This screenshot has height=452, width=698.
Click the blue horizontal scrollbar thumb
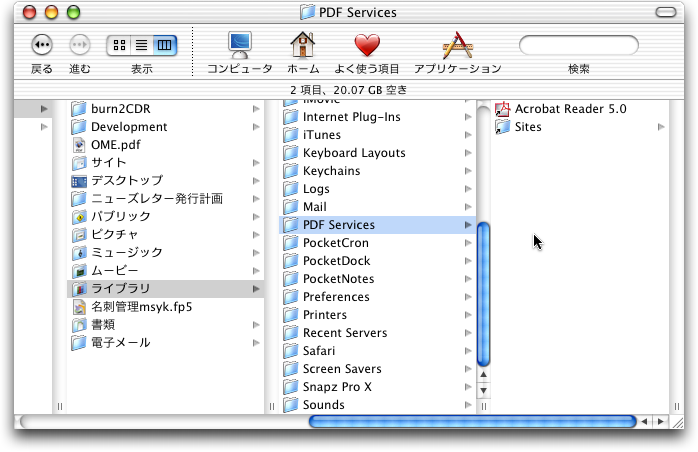[x=472, y=422]
